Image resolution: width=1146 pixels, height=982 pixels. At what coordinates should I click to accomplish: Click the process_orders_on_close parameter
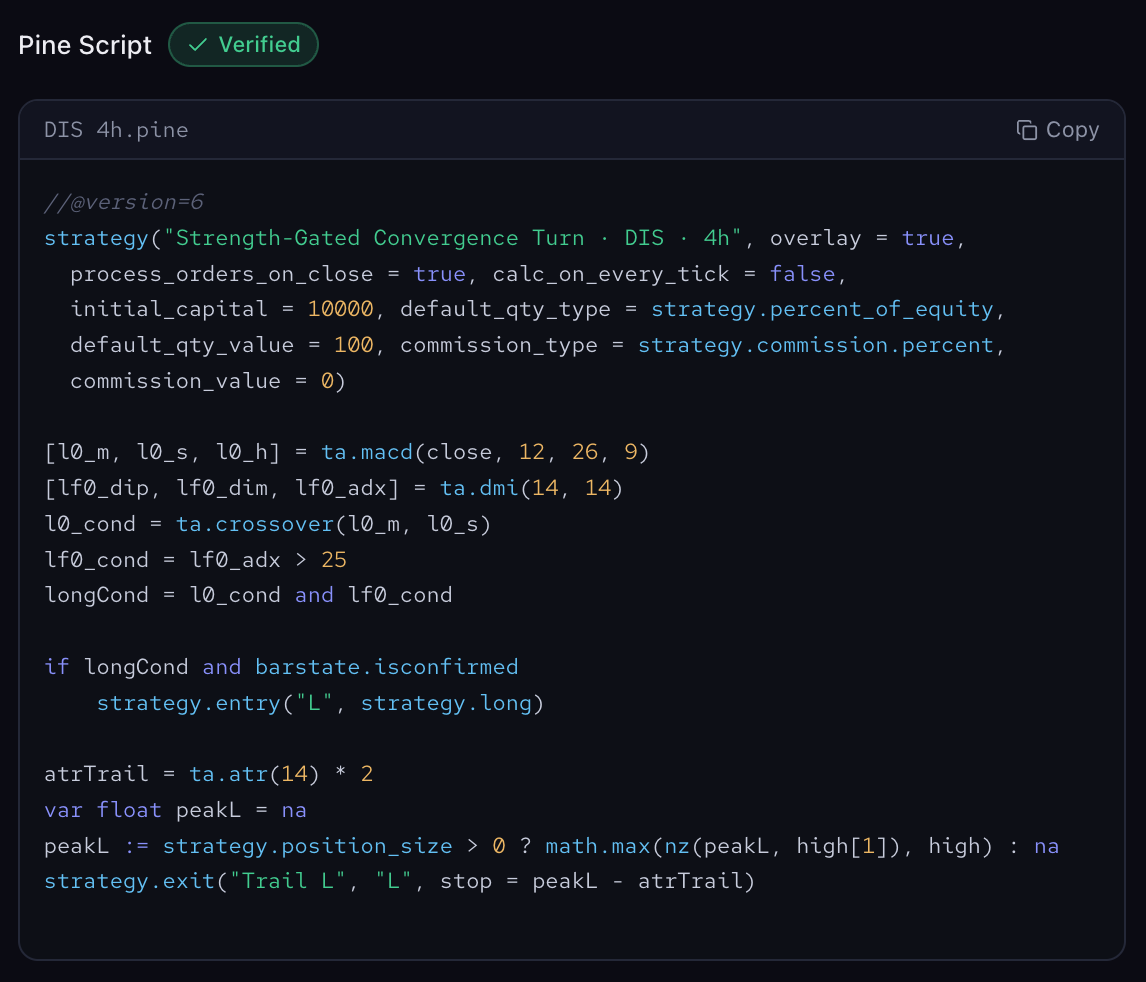(221, 274)
